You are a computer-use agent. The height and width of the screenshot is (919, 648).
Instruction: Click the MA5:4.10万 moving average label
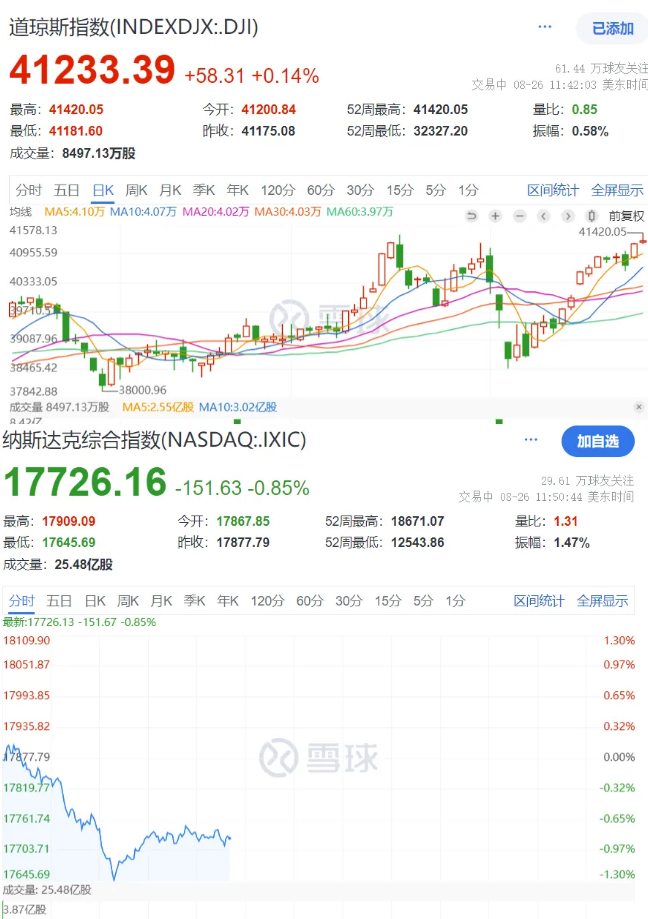click(74, 212)
